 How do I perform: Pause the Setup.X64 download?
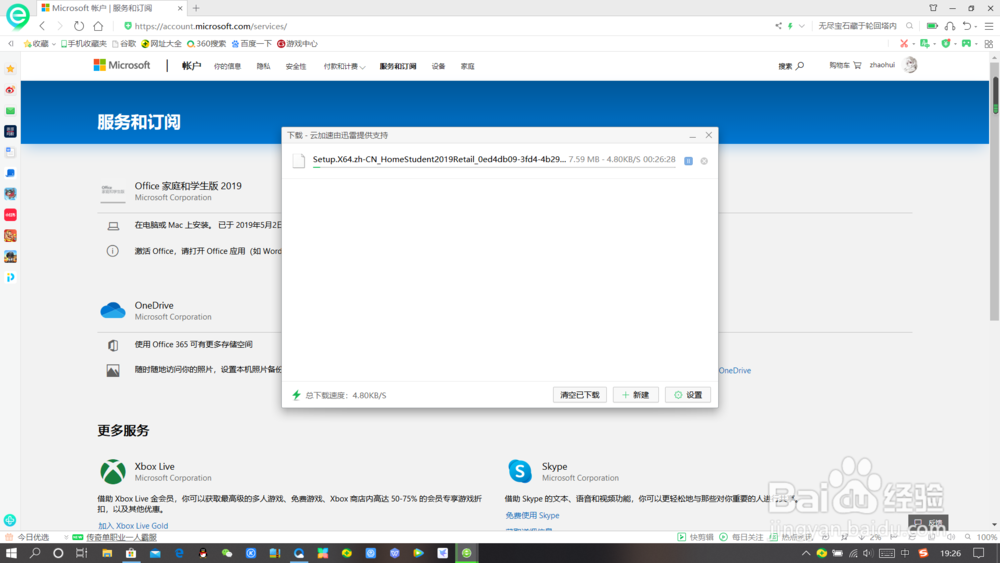pyautogui.click(x=688, y=161)
